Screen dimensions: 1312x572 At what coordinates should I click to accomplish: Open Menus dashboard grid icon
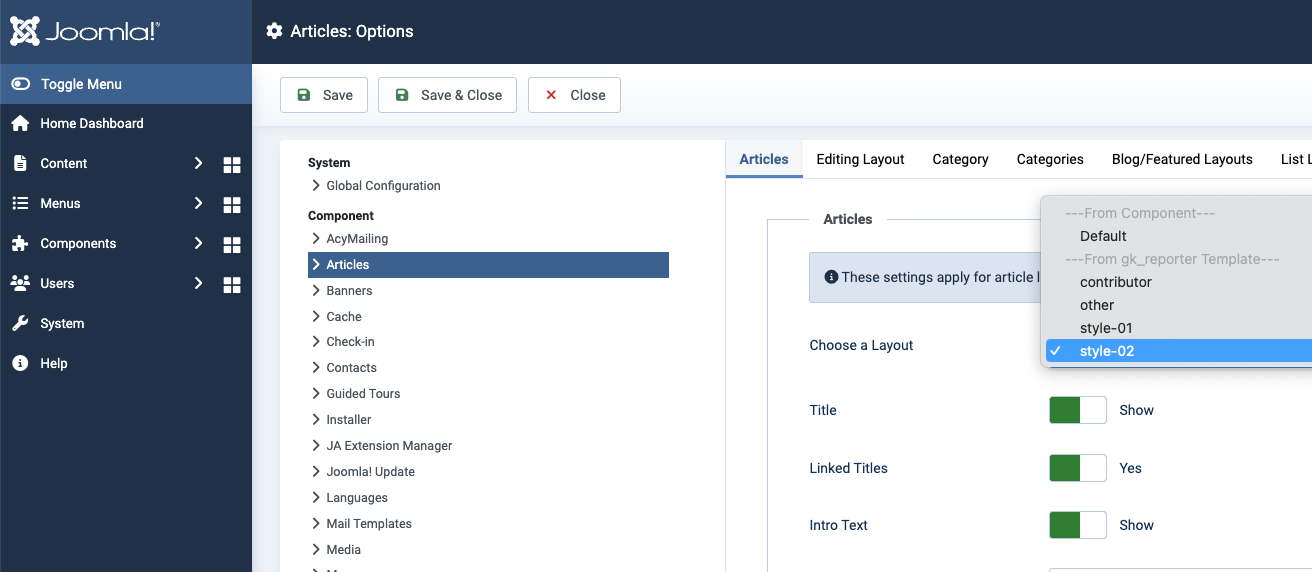point(232,204)
